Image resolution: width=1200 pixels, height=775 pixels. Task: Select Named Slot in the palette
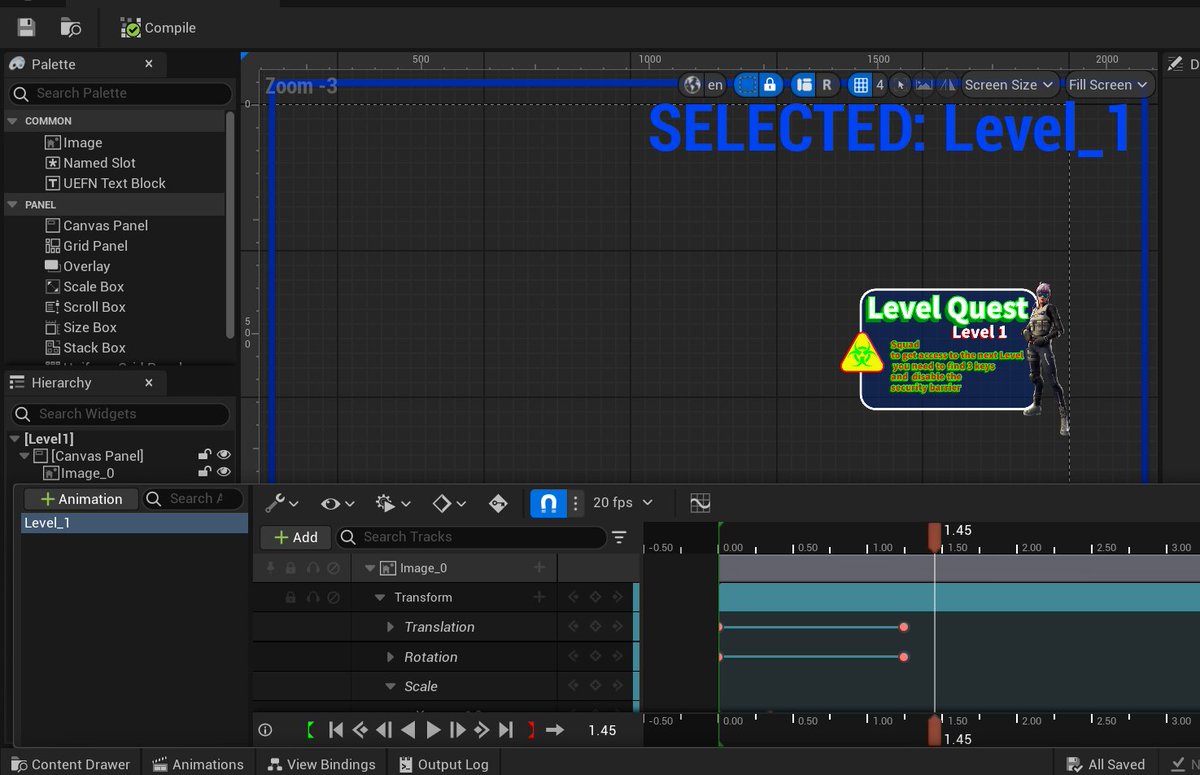(x=90, y=163)
